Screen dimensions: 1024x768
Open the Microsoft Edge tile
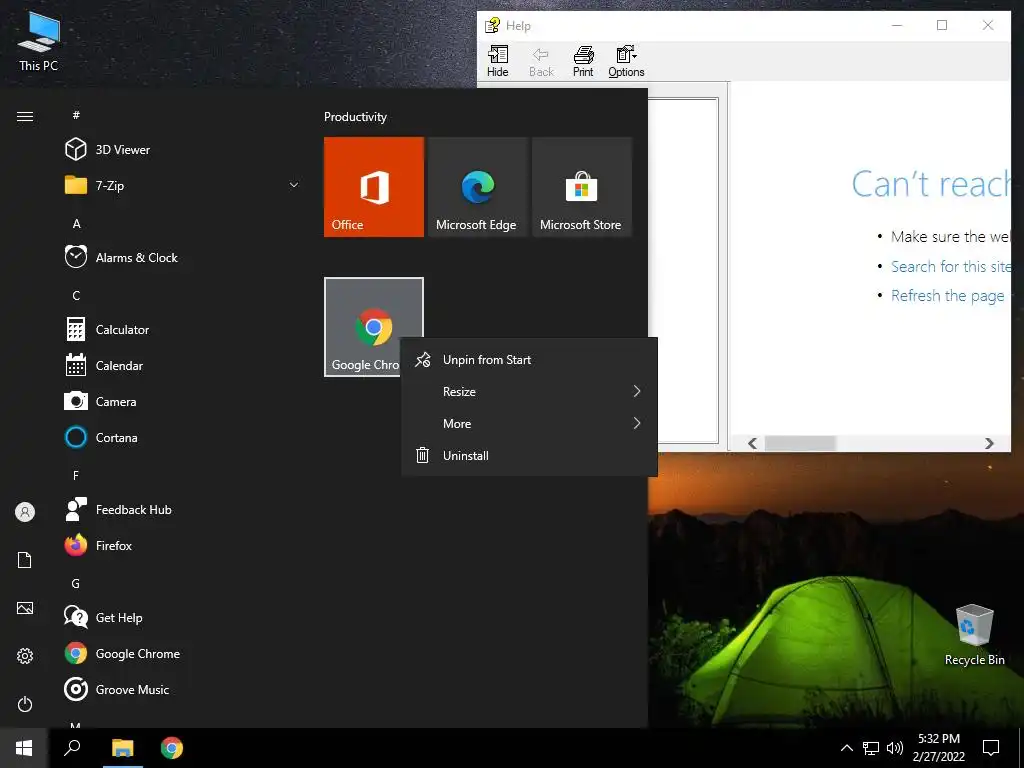477,187
